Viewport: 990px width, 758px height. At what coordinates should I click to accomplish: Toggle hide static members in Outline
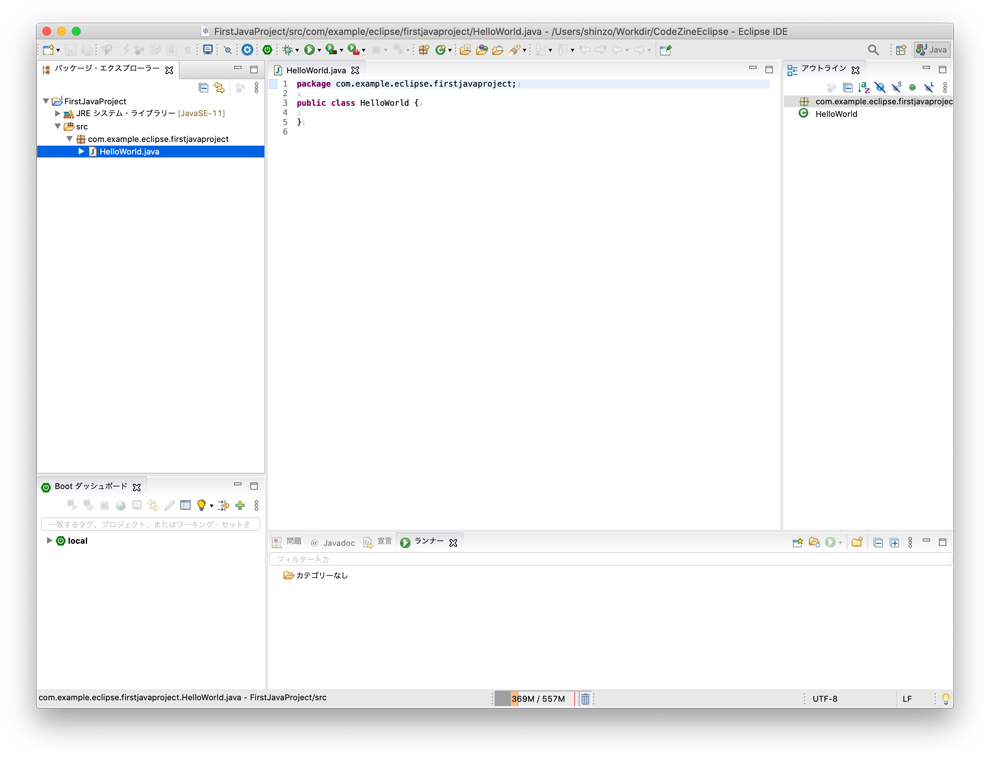click(x=897, y=88)
